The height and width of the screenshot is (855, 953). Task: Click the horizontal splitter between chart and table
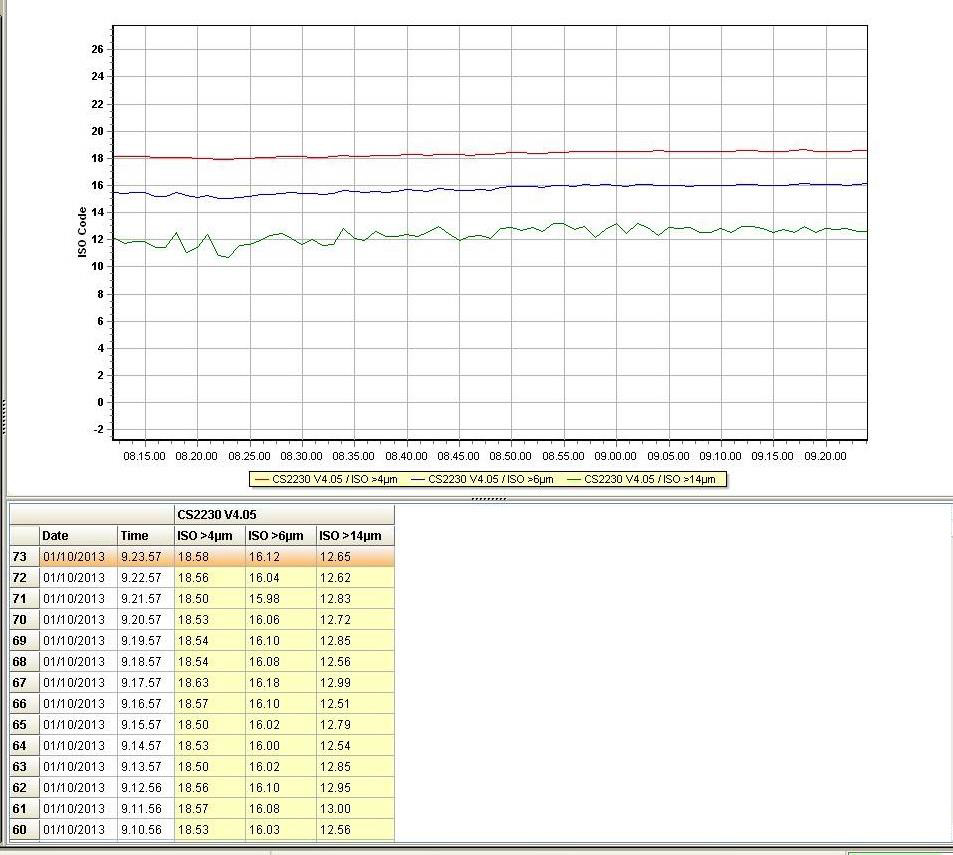(487, 497)
